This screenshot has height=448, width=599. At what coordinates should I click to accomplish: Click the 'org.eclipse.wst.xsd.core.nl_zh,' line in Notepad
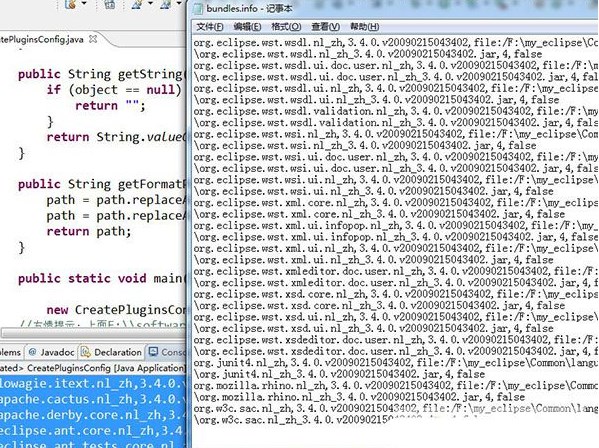tap(395, 294)
